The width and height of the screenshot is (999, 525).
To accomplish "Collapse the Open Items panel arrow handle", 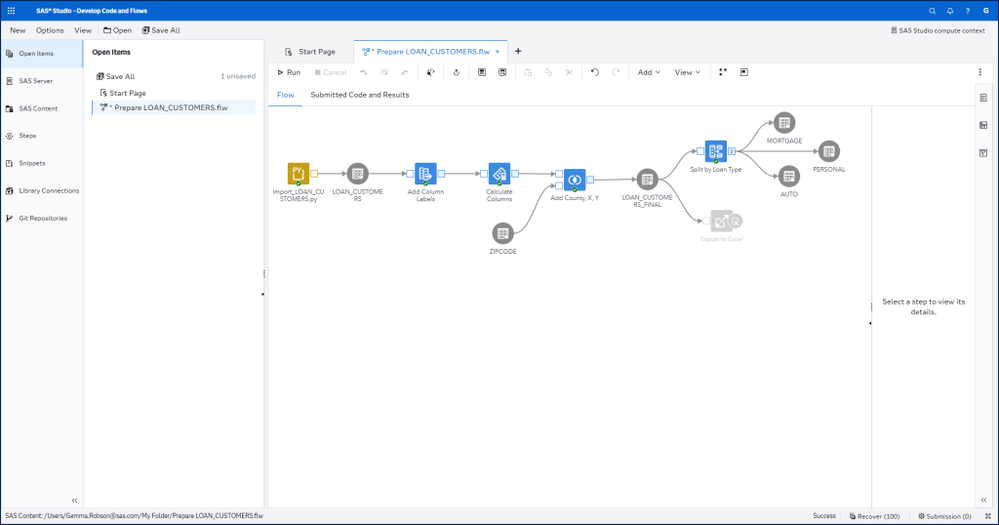I will (x=262, y=294).
